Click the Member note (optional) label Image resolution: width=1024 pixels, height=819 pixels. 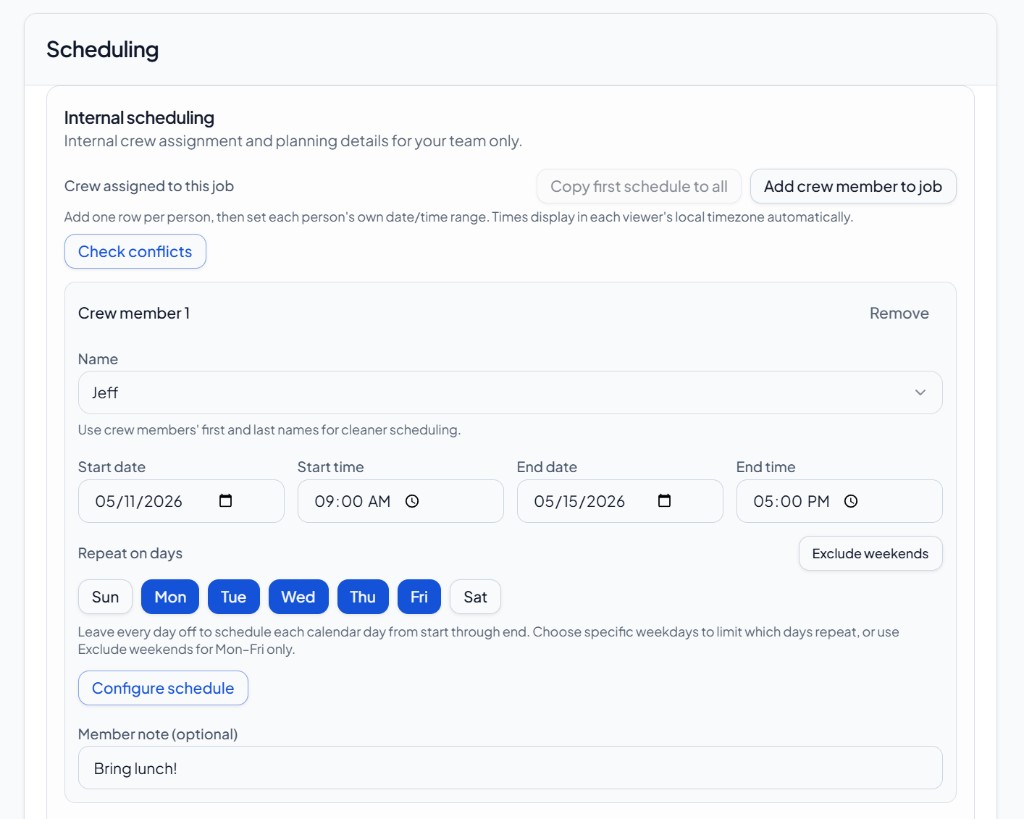pyautogui.click(x=158, y=734)
